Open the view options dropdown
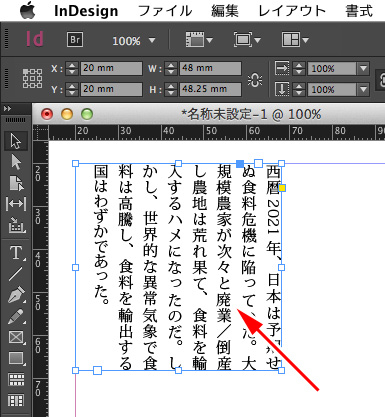Viewport: 385px width, 417px height. (x=199, y=40)
